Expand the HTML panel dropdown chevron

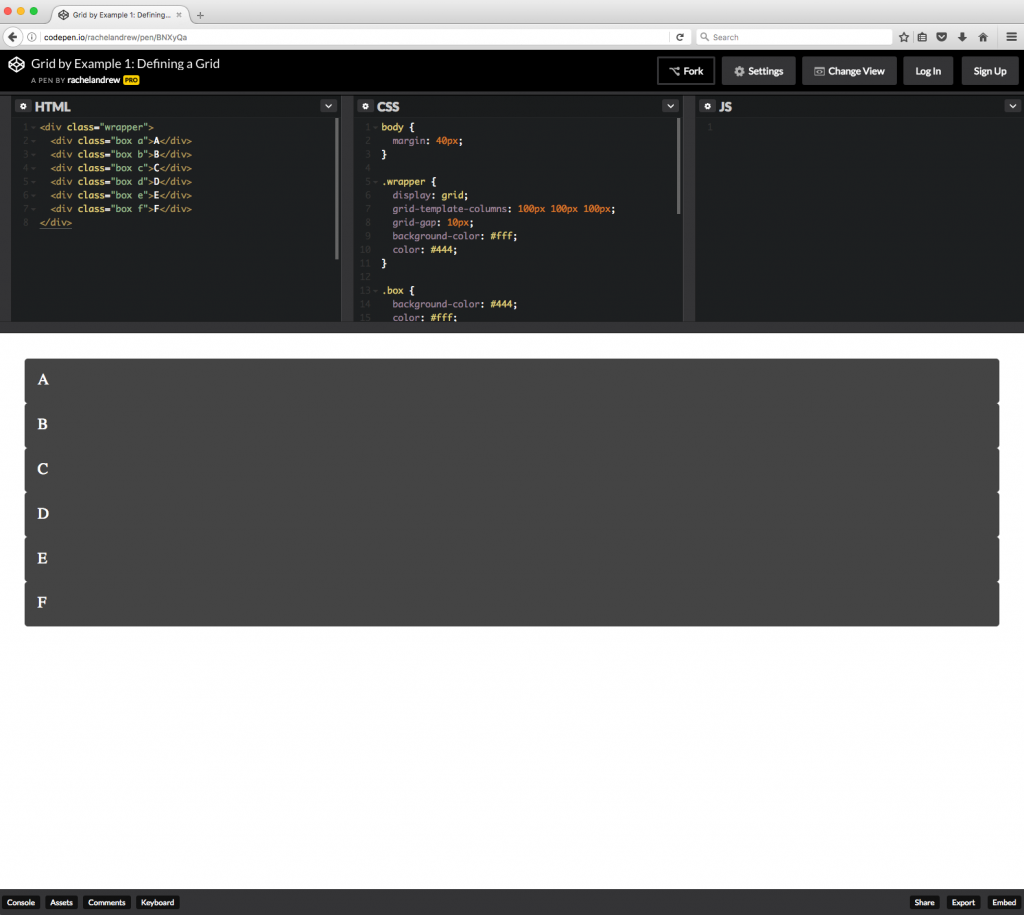tap(328, 106)
